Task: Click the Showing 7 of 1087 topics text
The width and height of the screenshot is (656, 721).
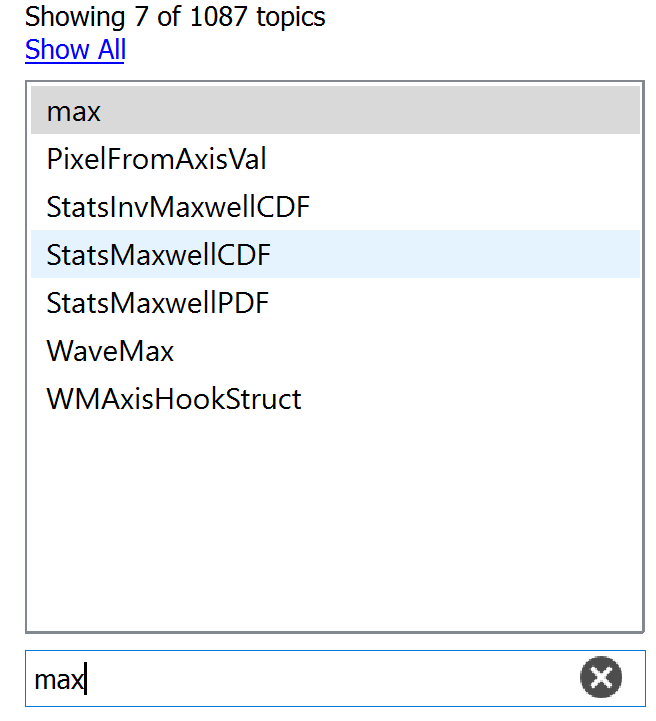Action: [x=175, y=17]
